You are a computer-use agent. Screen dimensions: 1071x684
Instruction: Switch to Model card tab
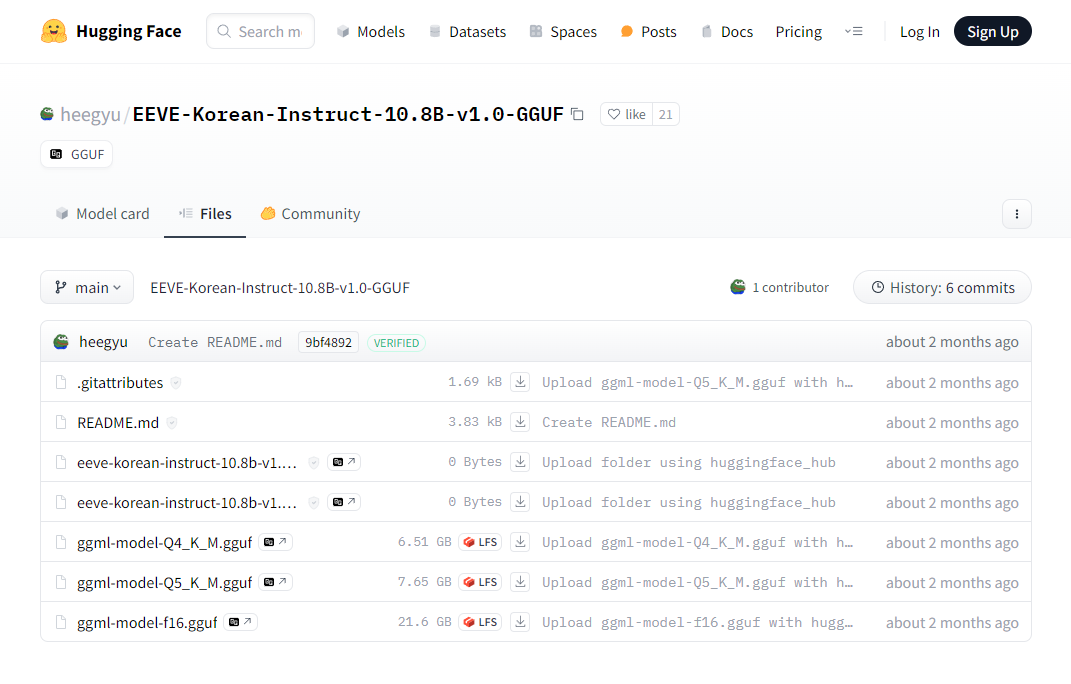tap(102, 214)
